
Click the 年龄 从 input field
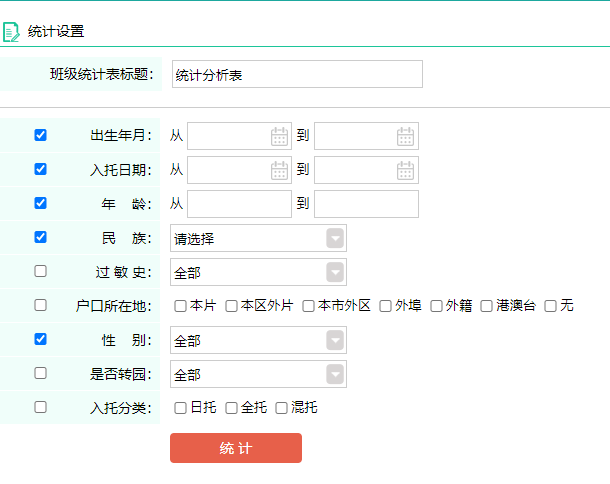(x=239, y=204)
